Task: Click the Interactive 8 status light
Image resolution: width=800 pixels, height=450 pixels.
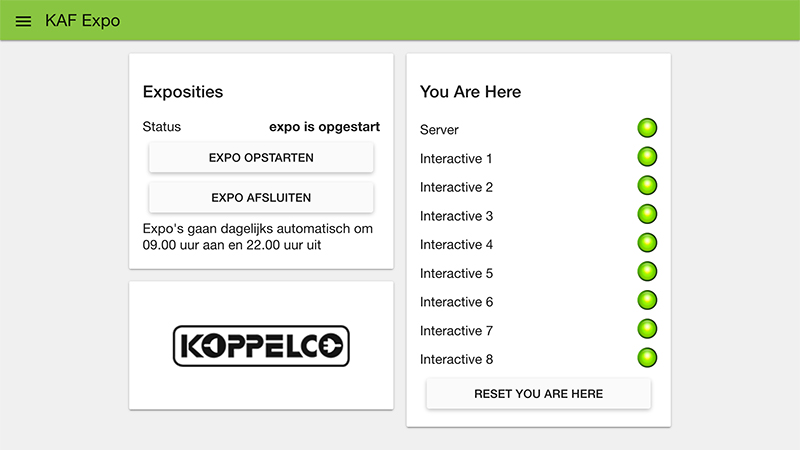Action: [x=647, y=358]
